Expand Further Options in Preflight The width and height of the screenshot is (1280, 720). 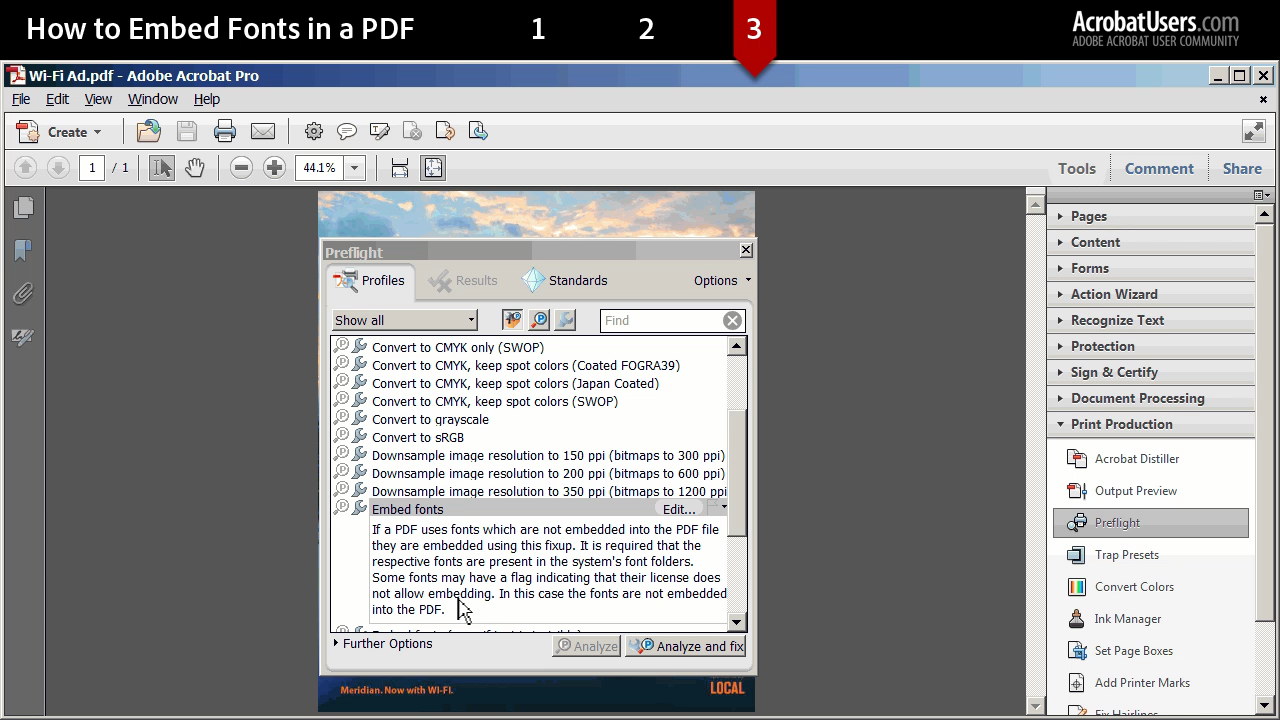383,644
